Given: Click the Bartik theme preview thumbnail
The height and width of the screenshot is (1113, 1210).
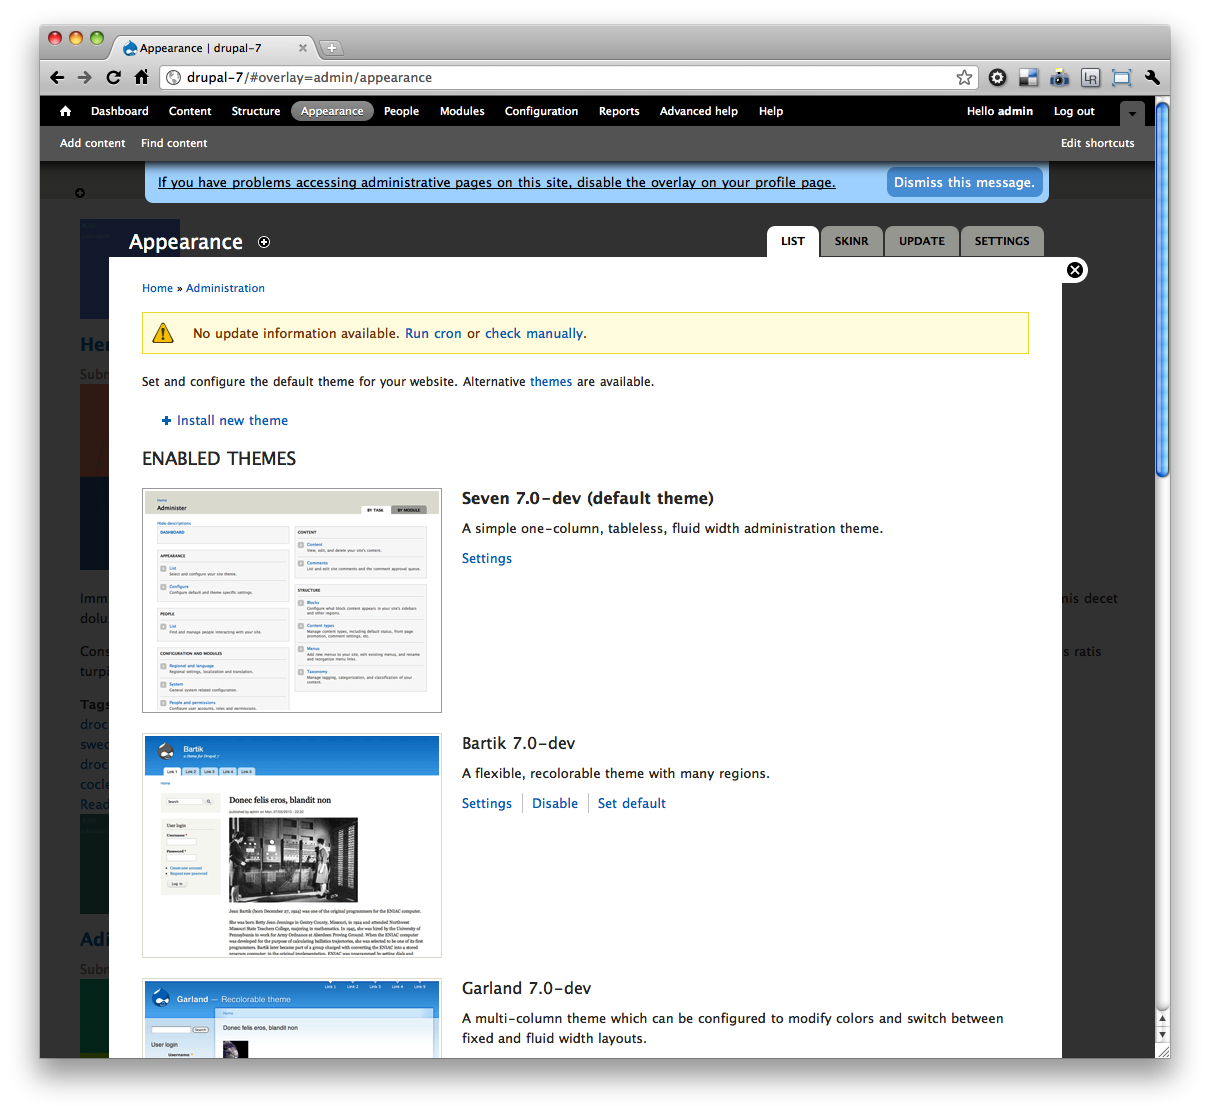Looking at the screenshot, I should [291, 845].
